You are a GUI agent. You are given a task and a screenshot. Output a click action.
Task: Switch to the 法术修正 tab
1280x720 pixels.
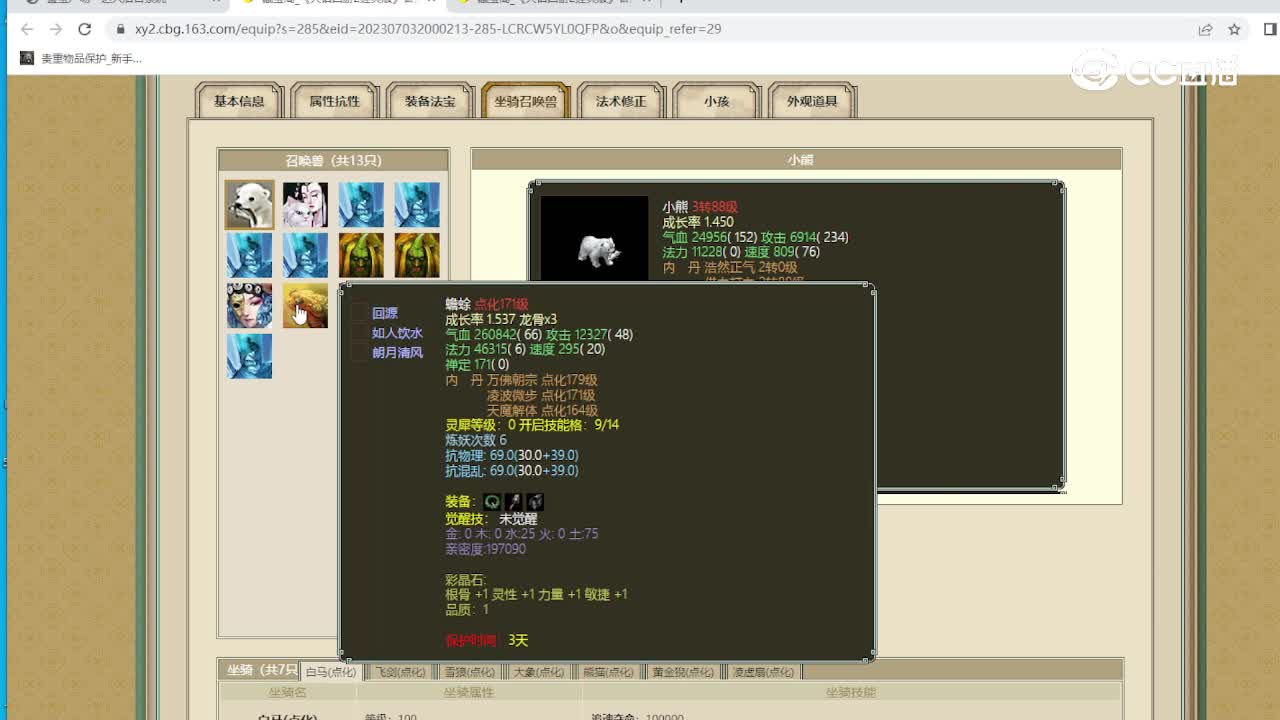(621, 101)
